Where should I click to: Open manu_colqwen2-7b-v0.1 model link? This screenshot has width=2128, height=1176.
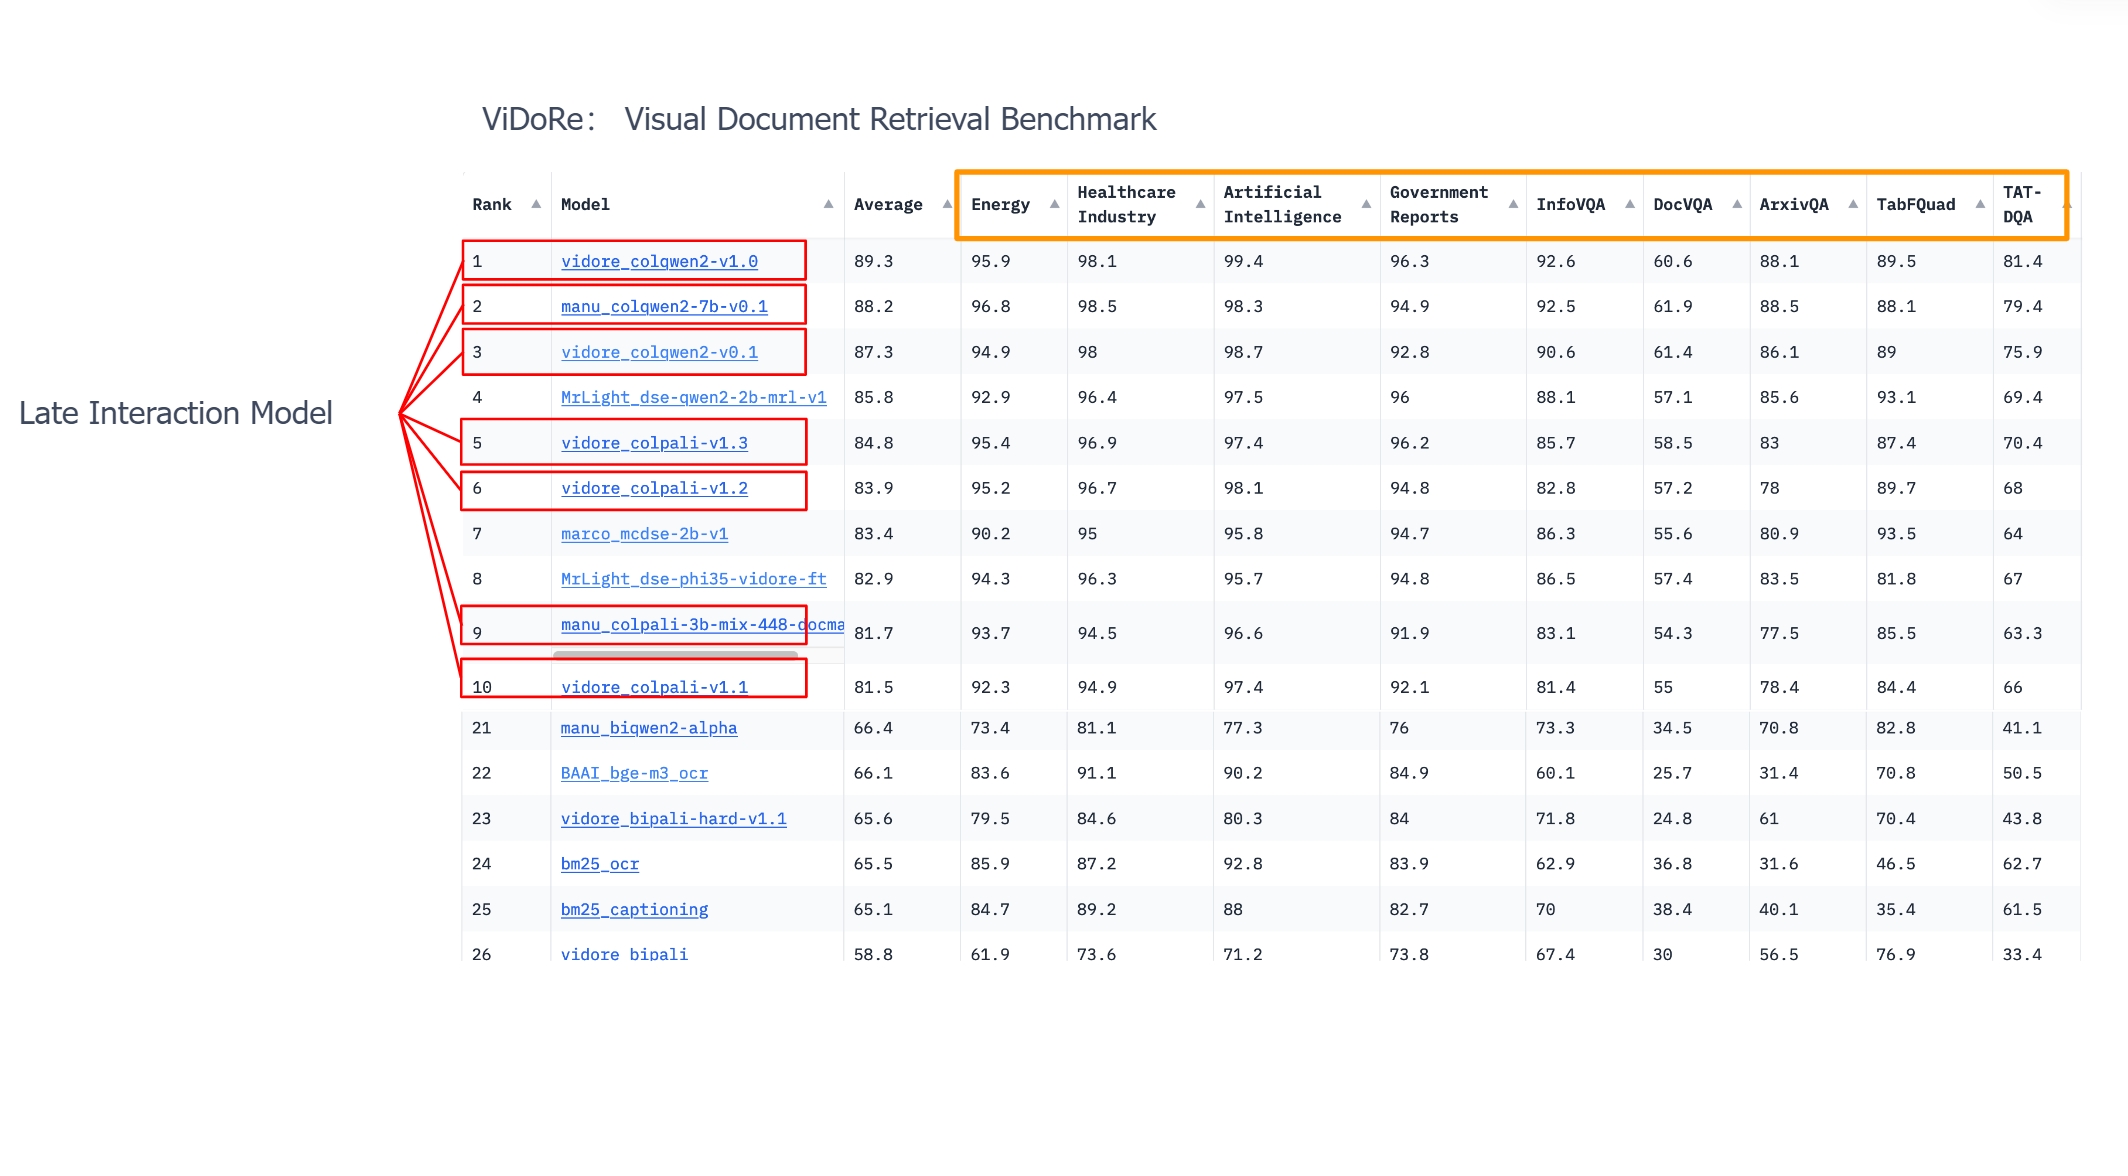click(664, 306)
